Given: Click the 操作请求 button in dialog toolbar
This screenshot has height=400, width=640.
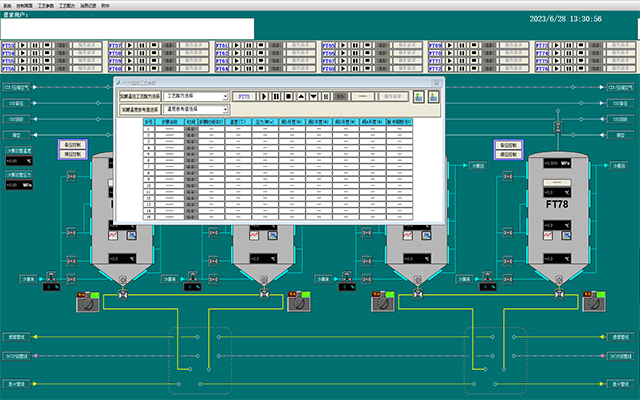Looking at the screenshot, I should pyautogui.click(x=398, y=96).
